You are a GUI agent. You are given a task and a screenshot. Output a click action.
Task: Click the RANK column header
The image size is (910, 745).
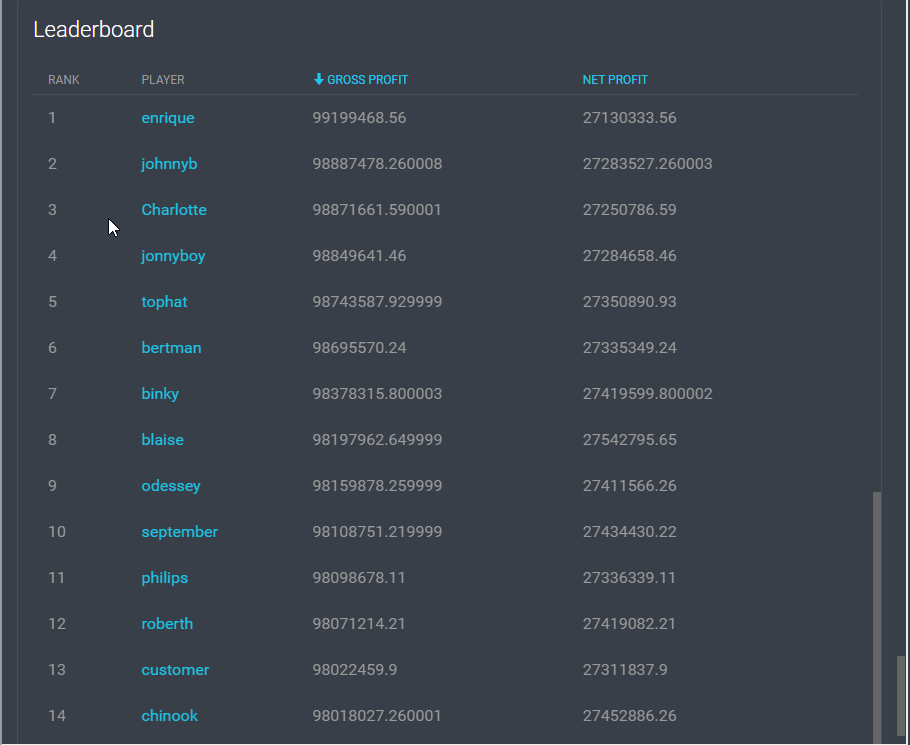point(64,79)
